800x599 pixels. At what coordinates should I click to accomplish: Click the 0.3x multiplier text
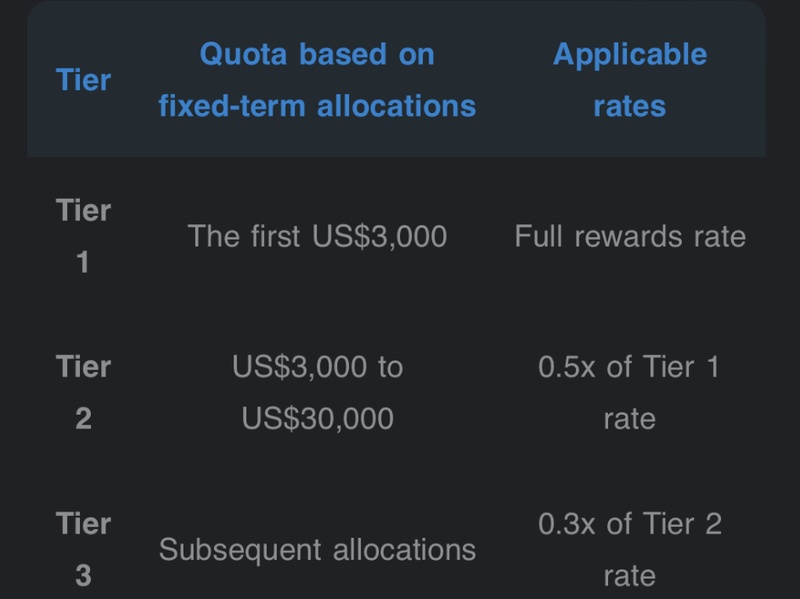567,523
